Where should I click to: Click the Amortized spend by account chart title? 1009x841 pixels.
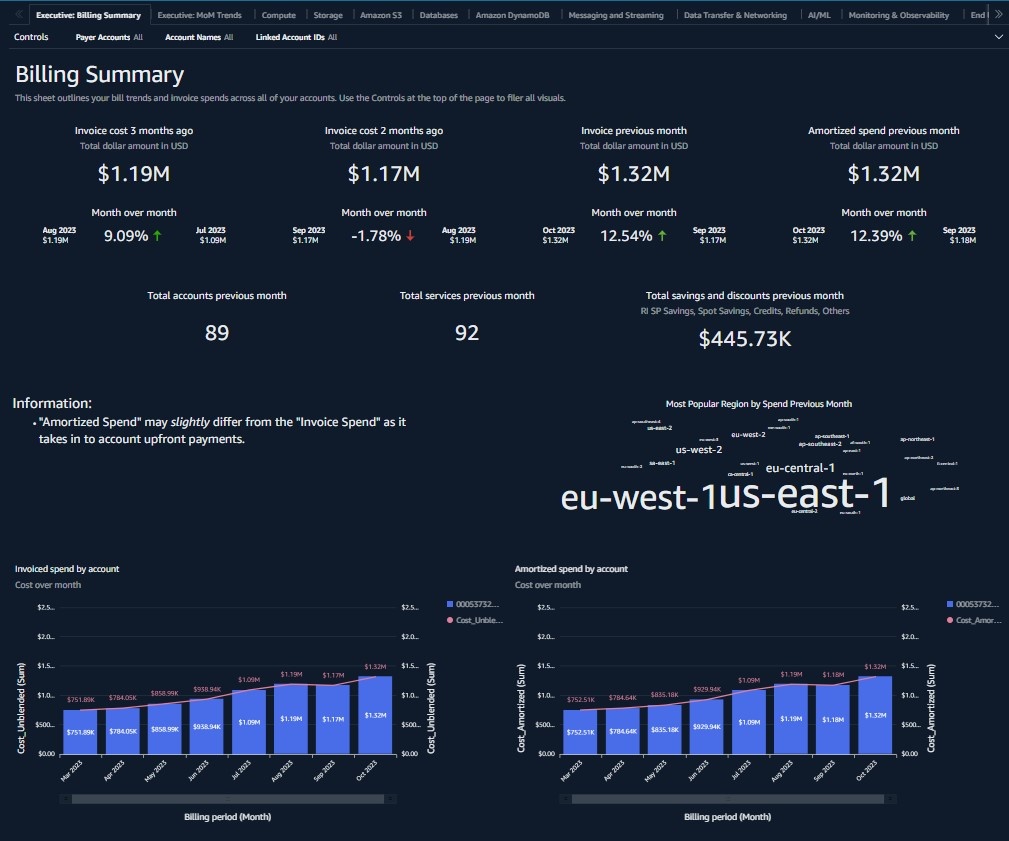pyautogui.click(x=571, y=569)
